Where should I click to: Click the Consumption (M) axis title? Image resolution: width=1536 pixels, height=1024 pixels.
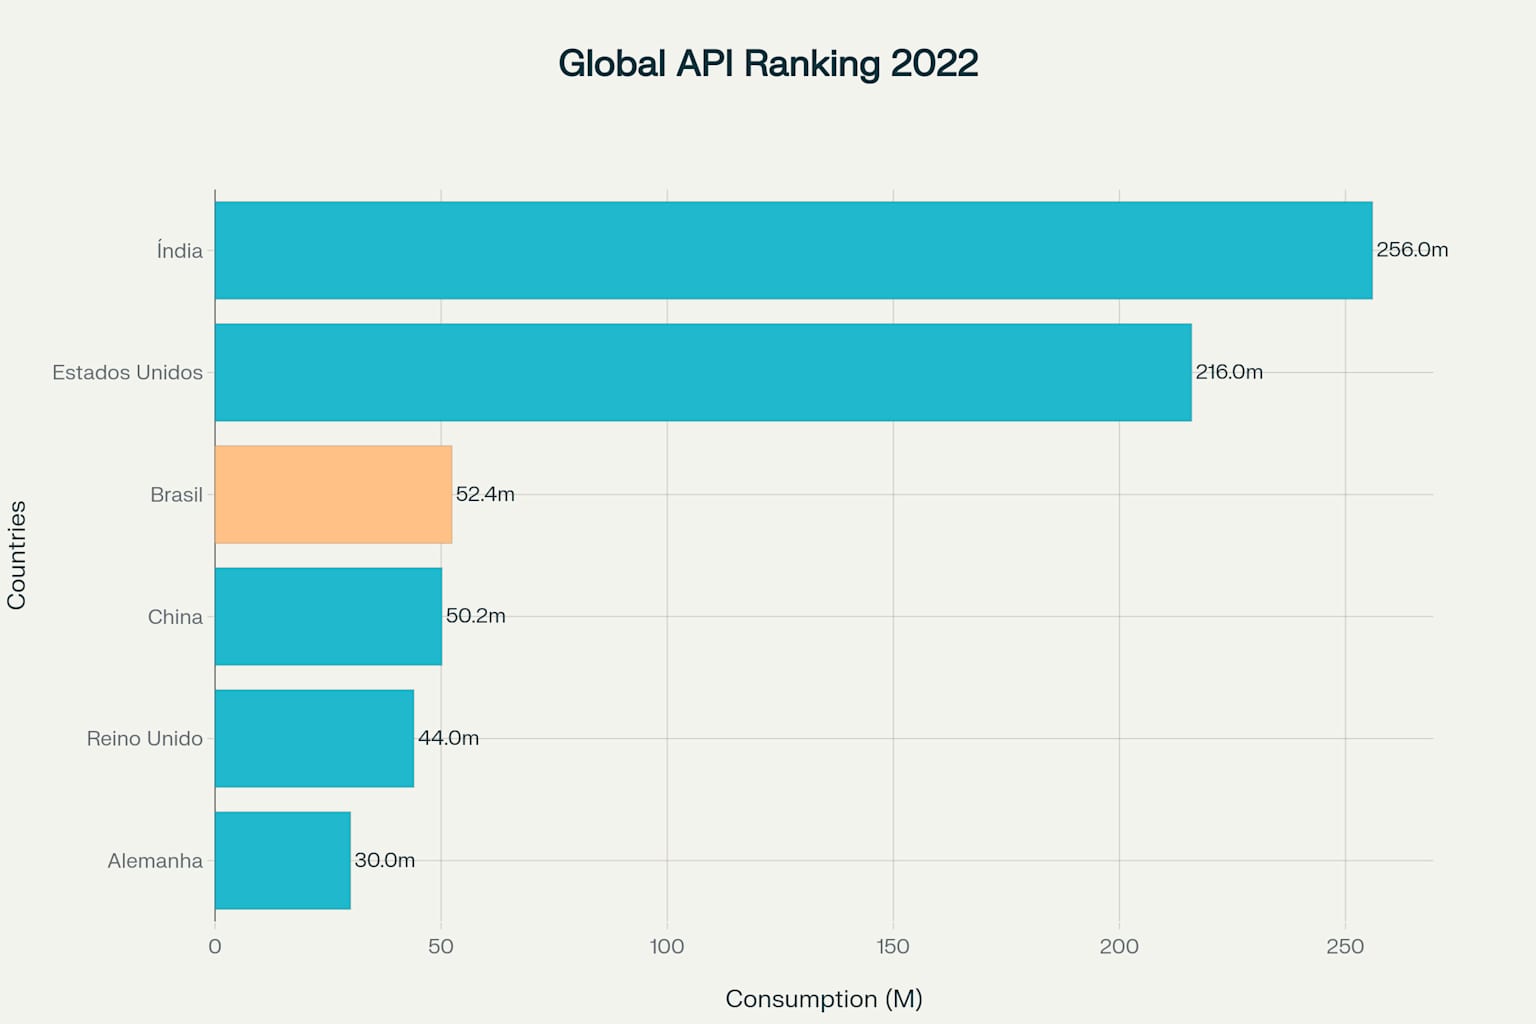(824, 997)
